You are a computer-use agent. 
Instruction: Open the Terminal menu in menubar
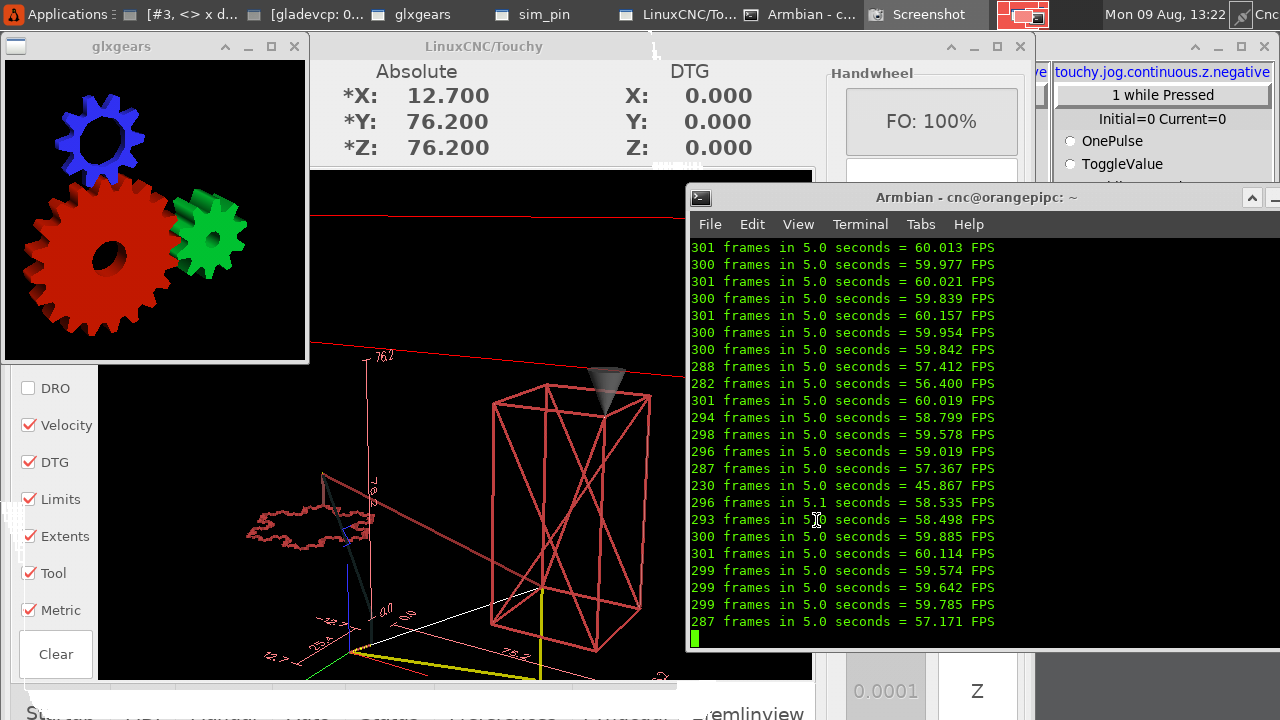pyautogui.click(x=860, y=224)
